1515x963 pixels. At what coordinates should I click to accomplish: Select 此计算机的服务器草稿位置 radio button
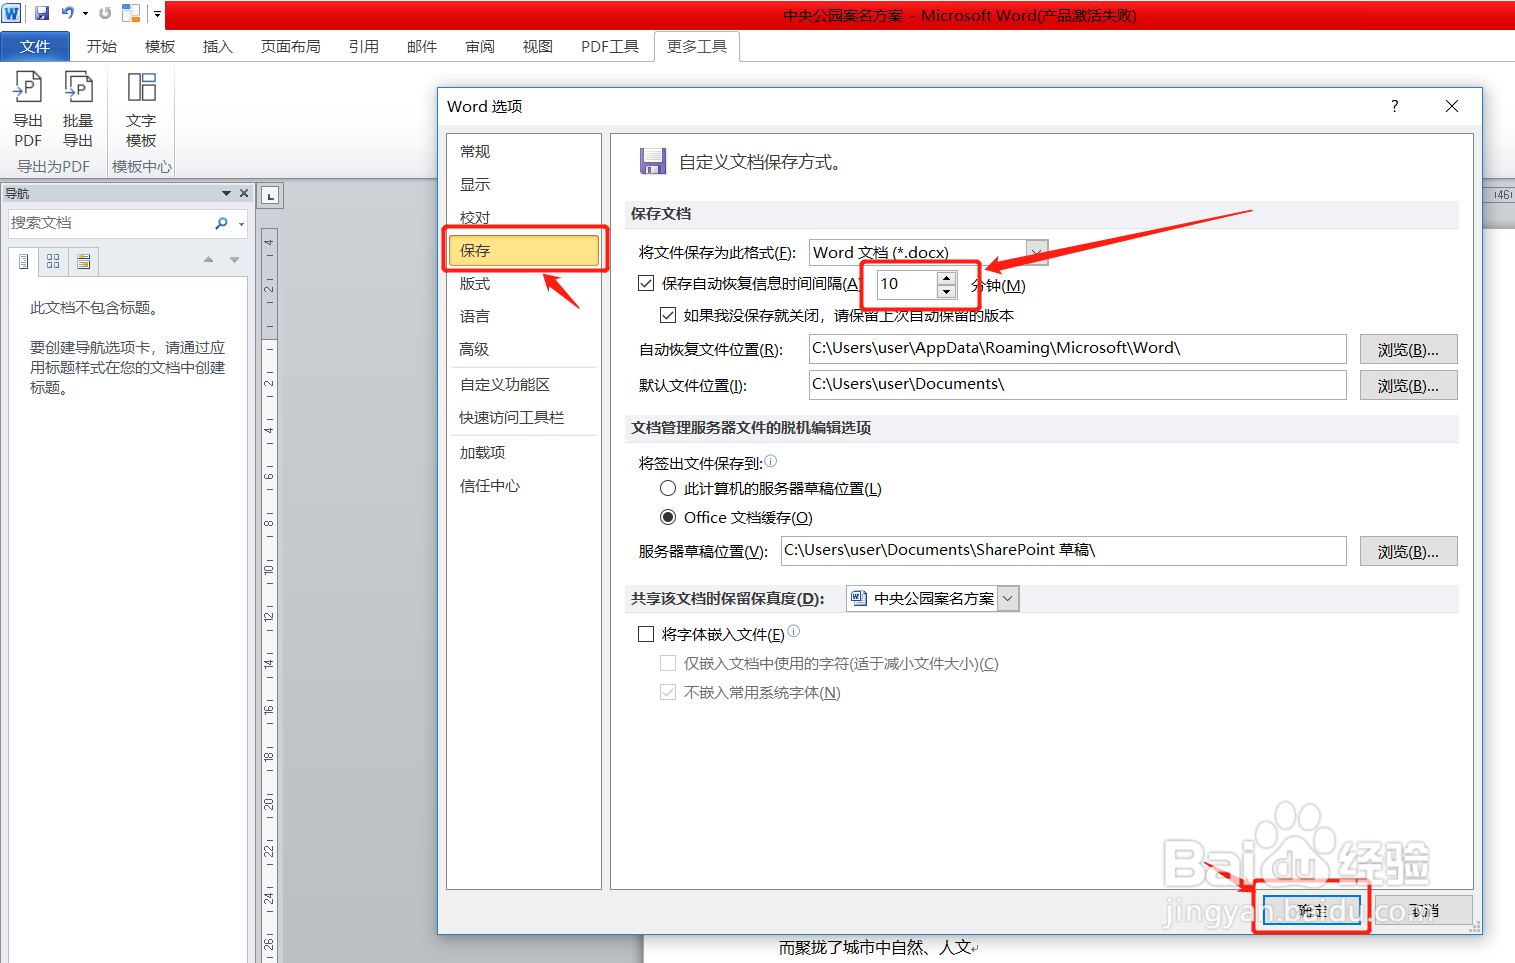[x=668, y=489]
